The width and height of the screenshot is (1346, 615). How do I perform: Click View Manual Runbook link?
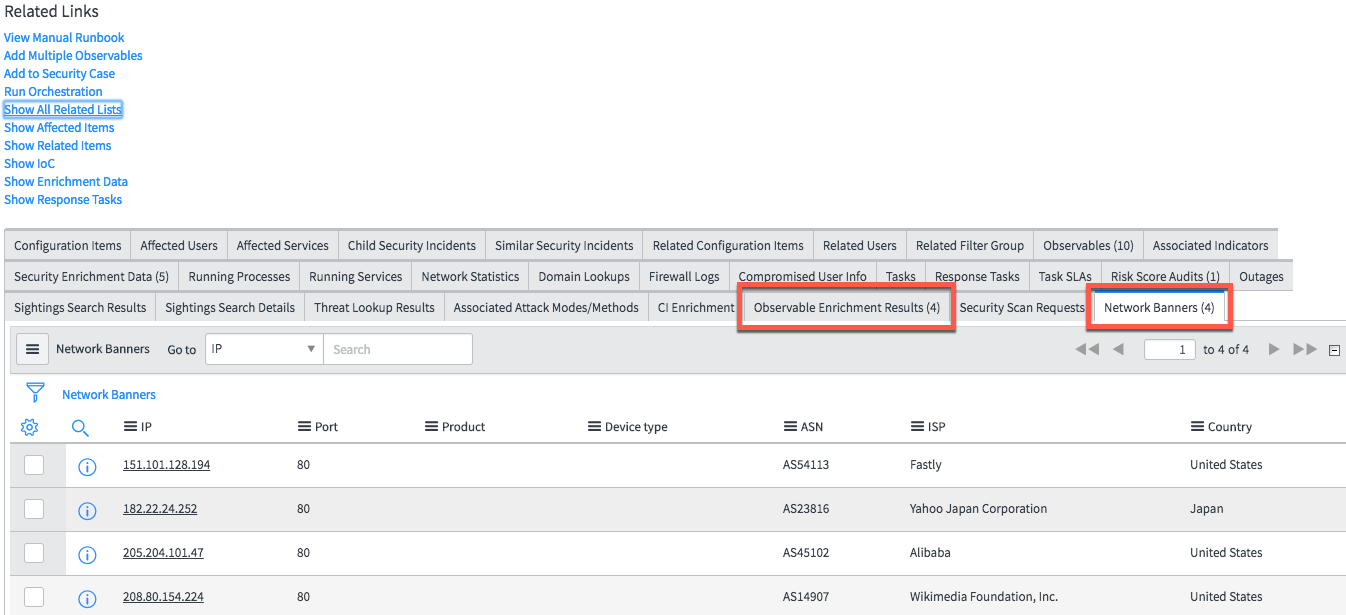[x=64, y=38]
